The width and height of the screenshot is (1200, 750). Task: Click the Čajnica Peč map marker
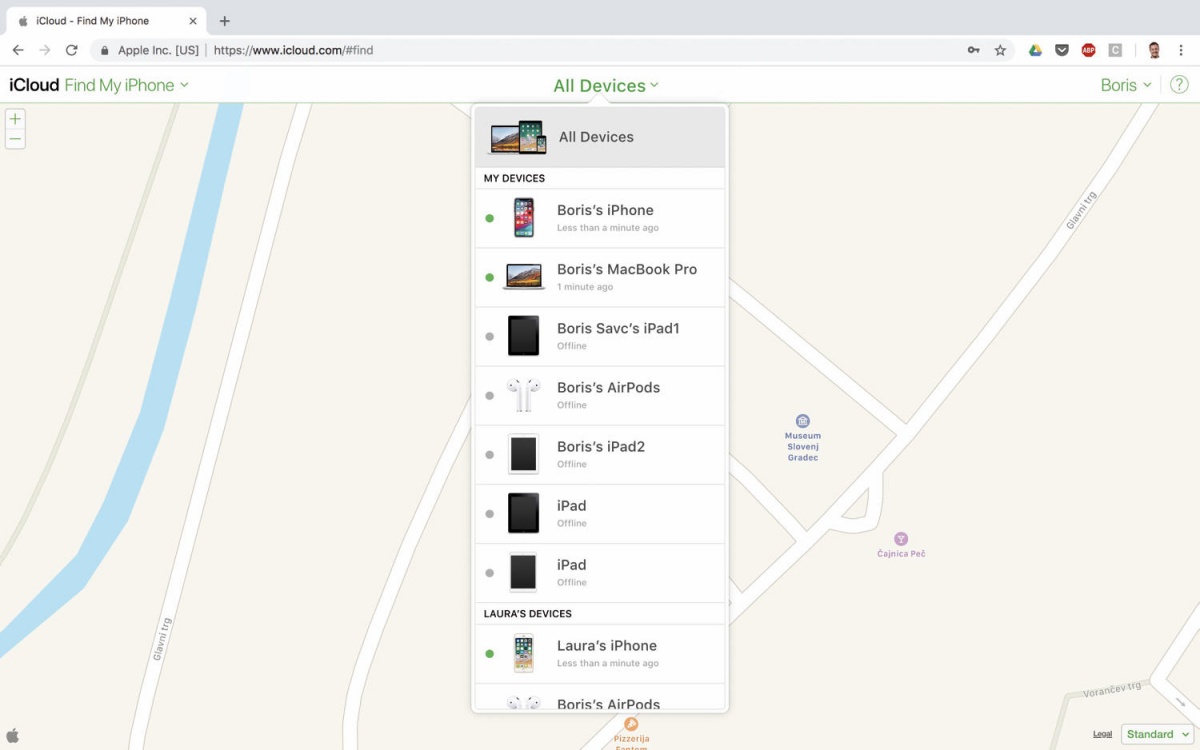[x=901, y=539]
